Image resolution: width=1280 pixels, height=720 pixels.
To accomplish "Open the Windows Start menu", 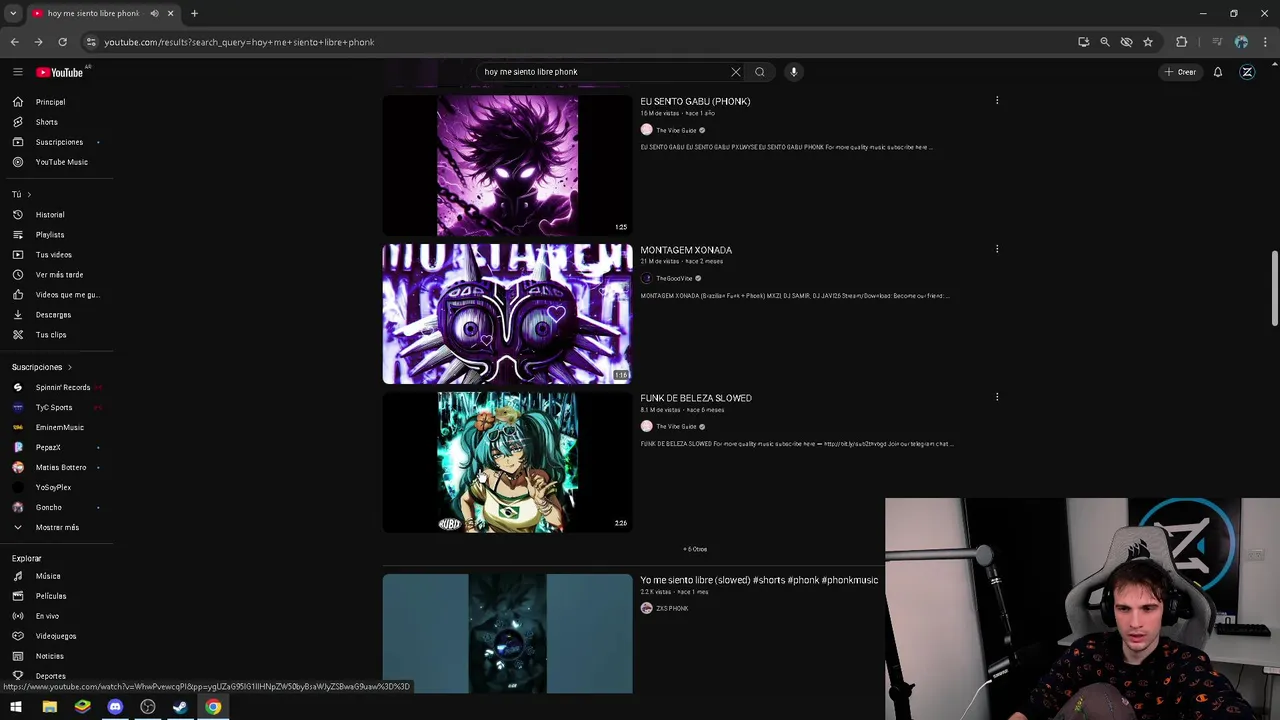I will tap(16, 707).
